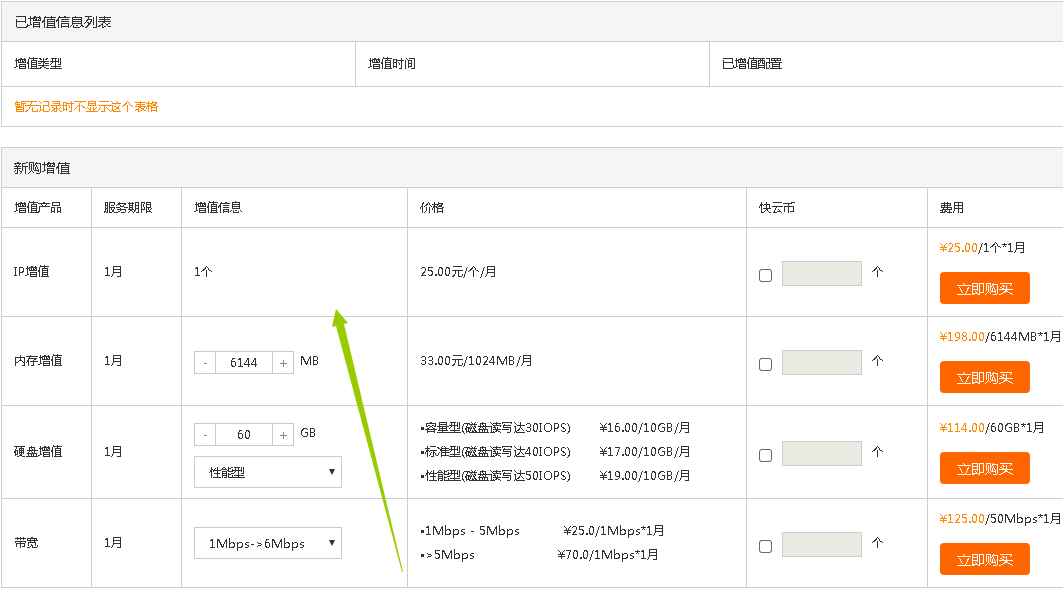Click the quantity input in the 带宽 row
The width and height of the screenshot is (1063, 589).
tap(821, 544)
